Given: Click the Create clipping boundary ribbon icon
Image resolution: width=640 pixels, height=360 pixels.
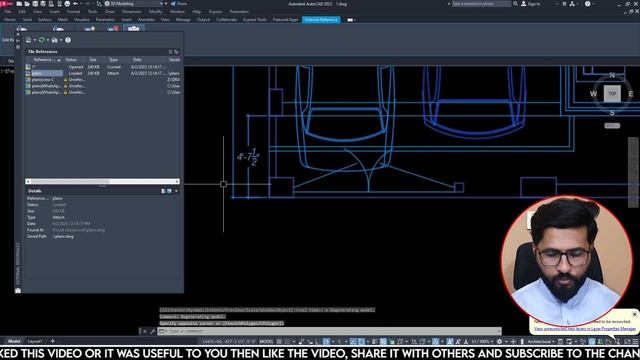Looking at the screenshot, I should coord(89,28).
